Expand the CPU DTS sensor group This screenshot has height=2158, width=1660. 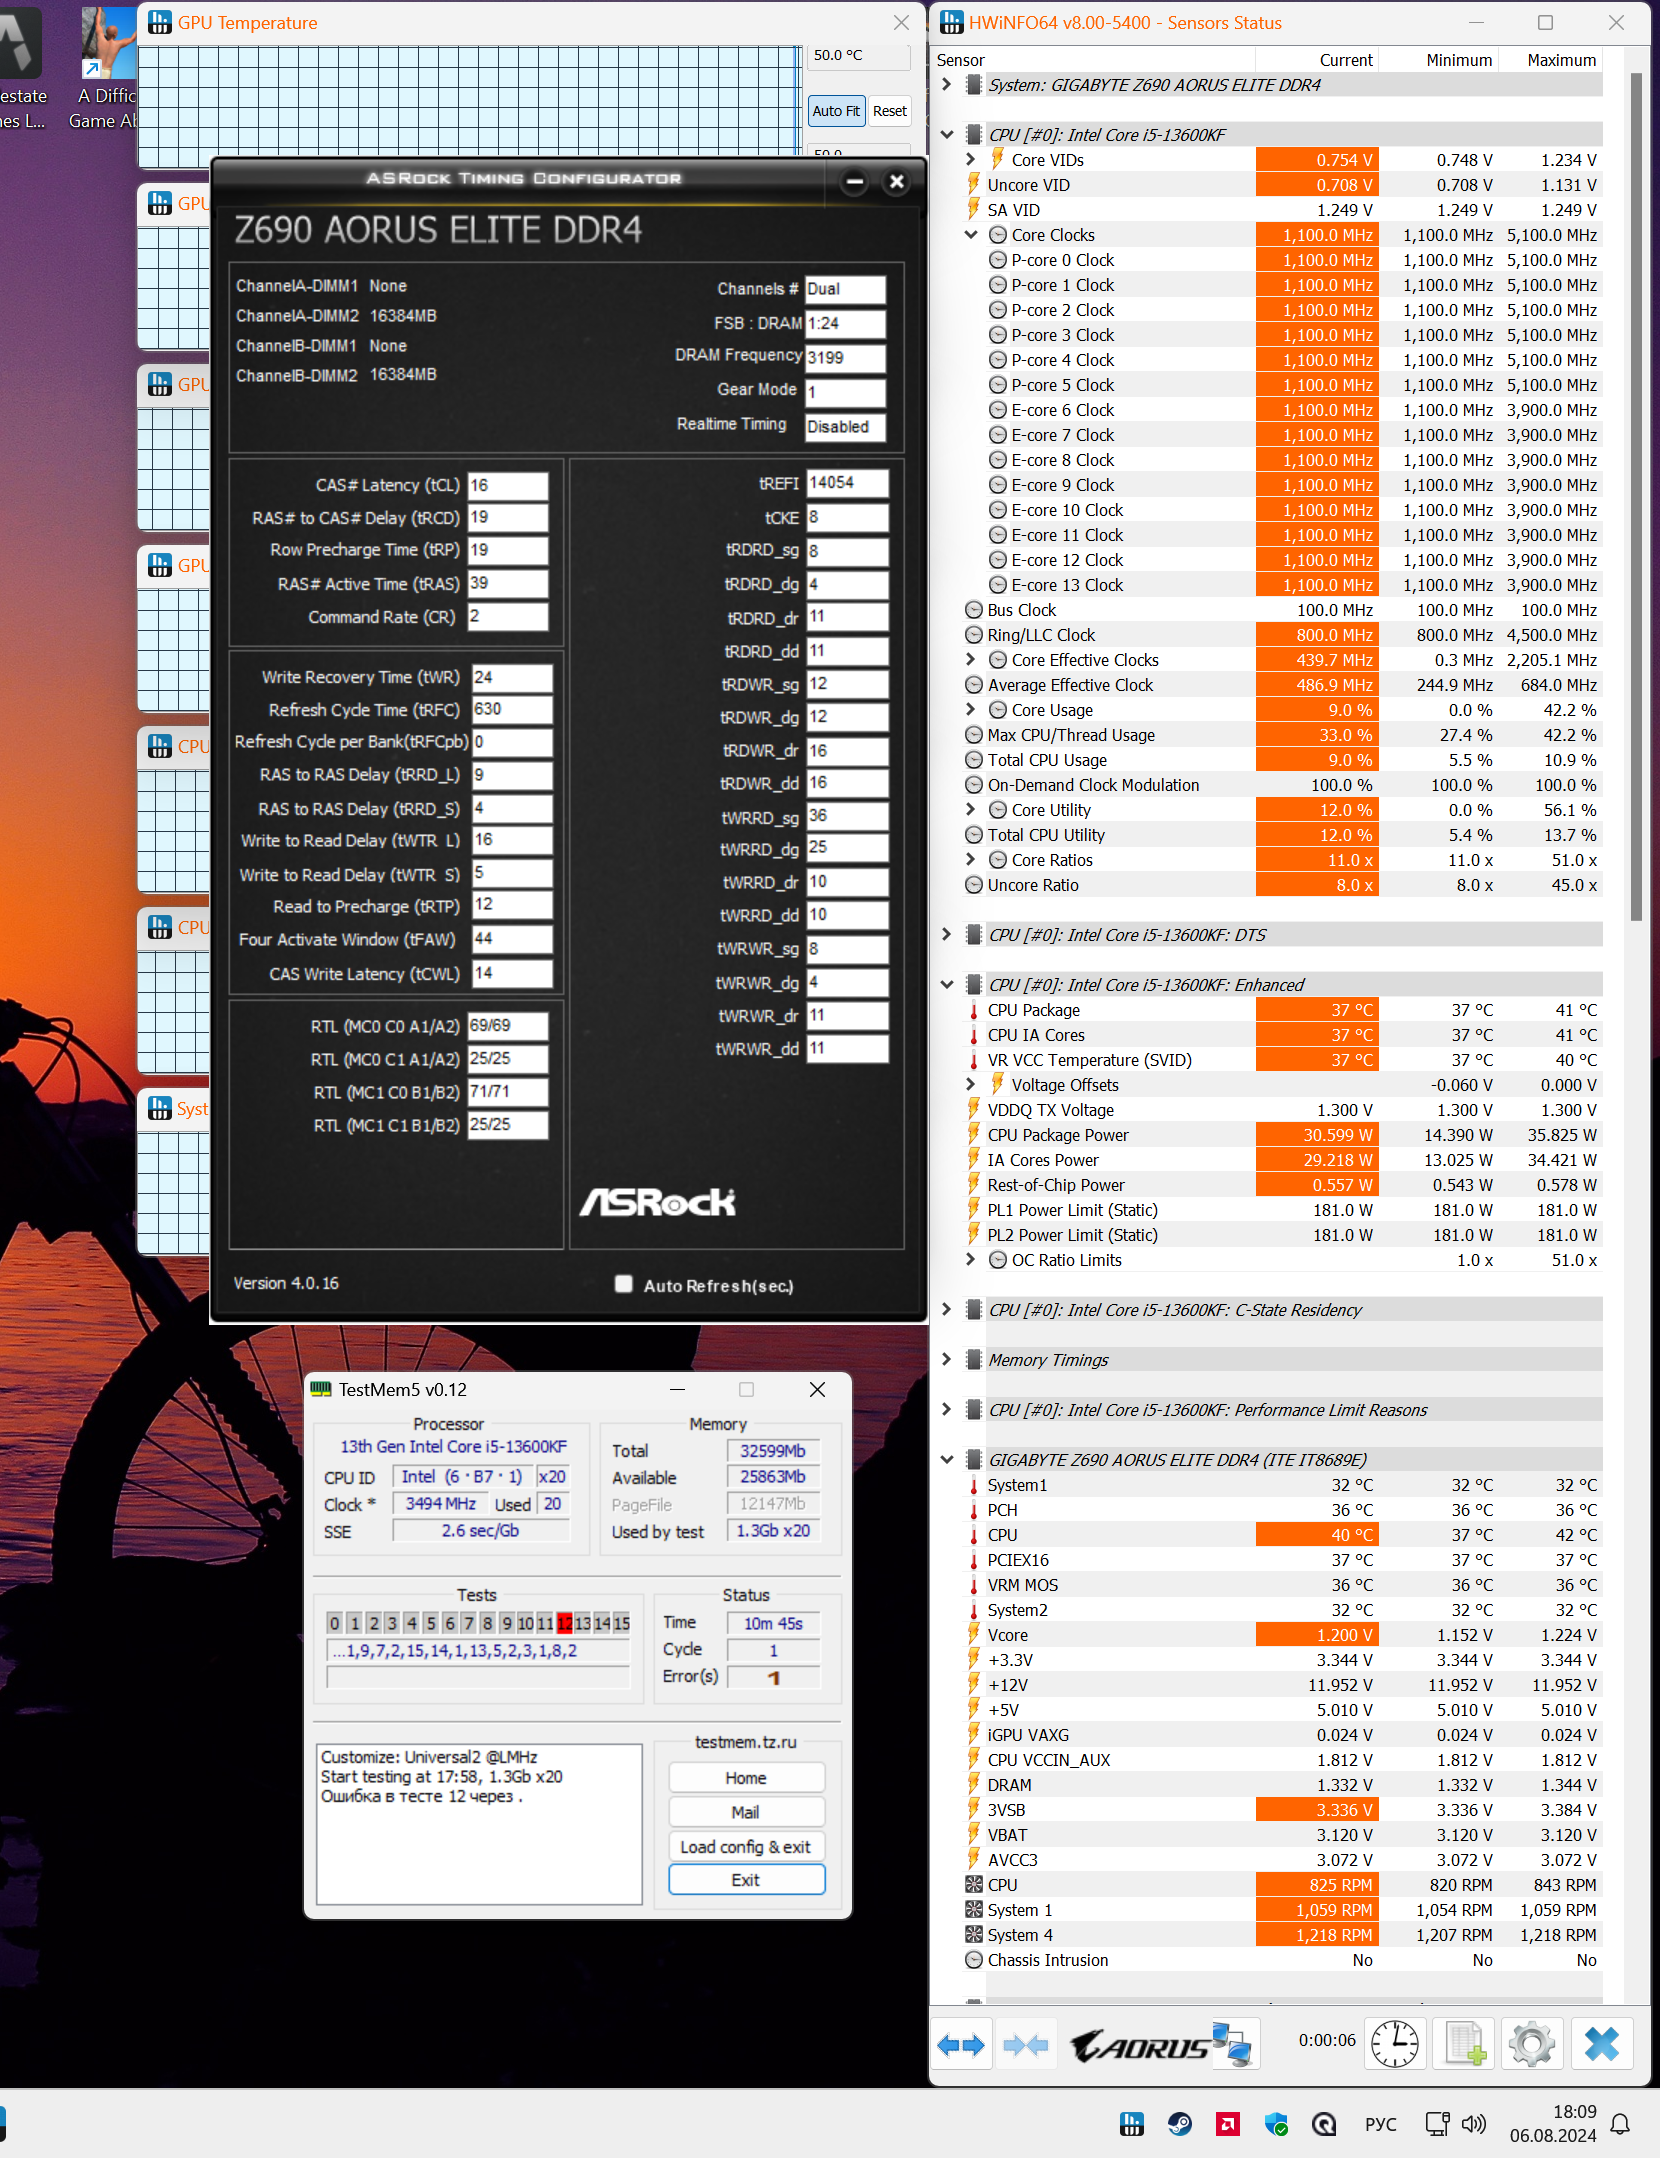click(946, 935)
